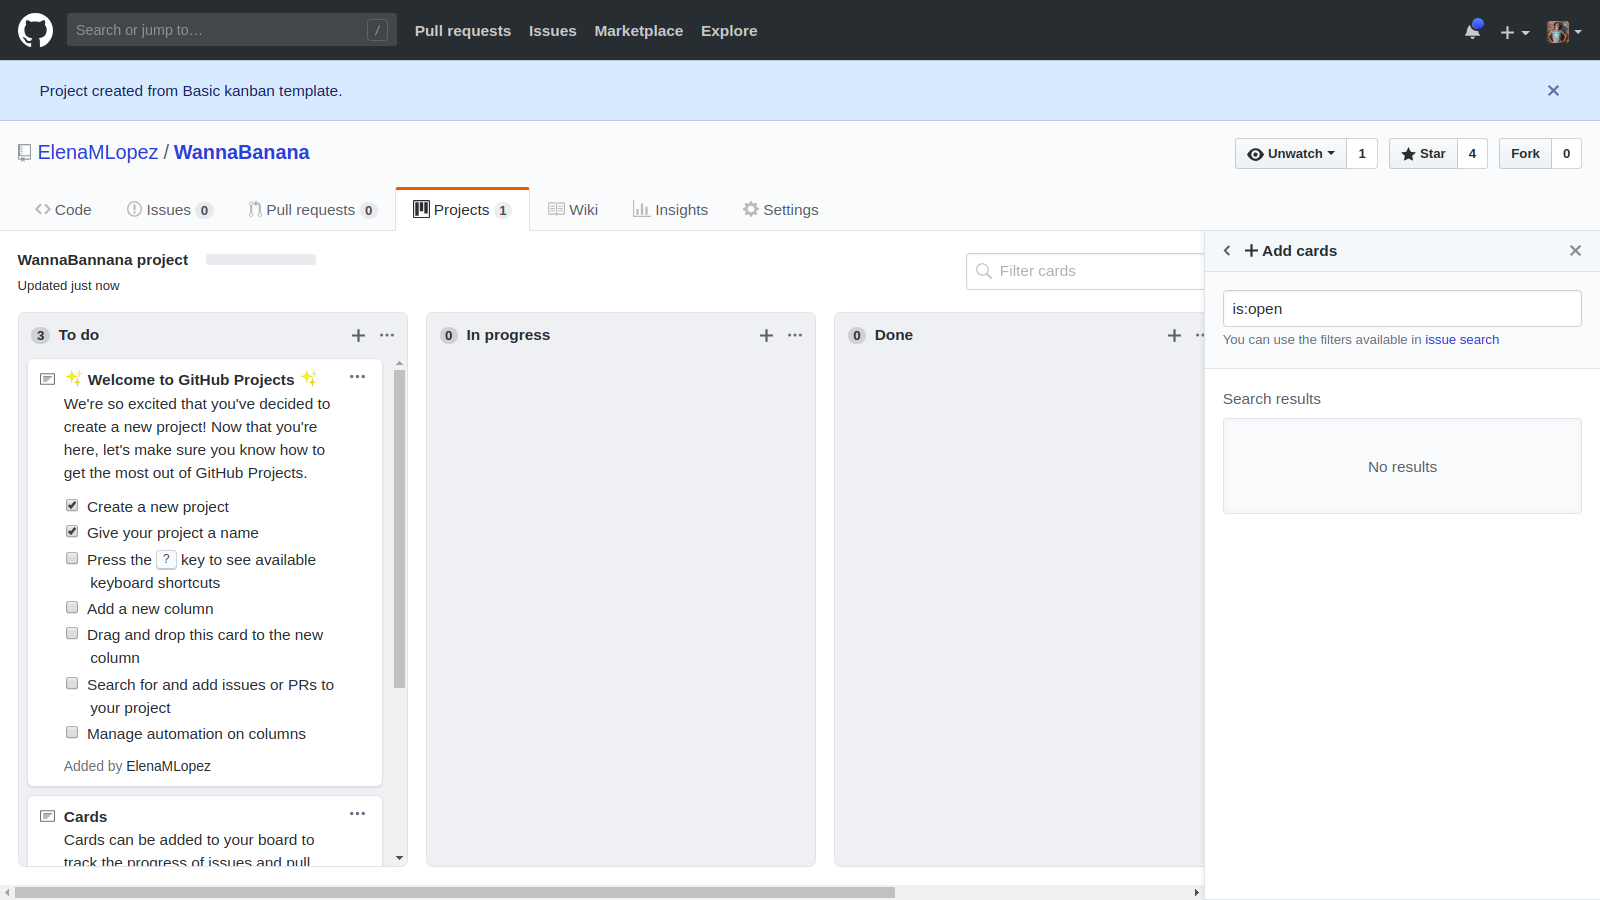1600x900 pixels.
Task: Click the is:open search field
Action: tap(1402, 309)
